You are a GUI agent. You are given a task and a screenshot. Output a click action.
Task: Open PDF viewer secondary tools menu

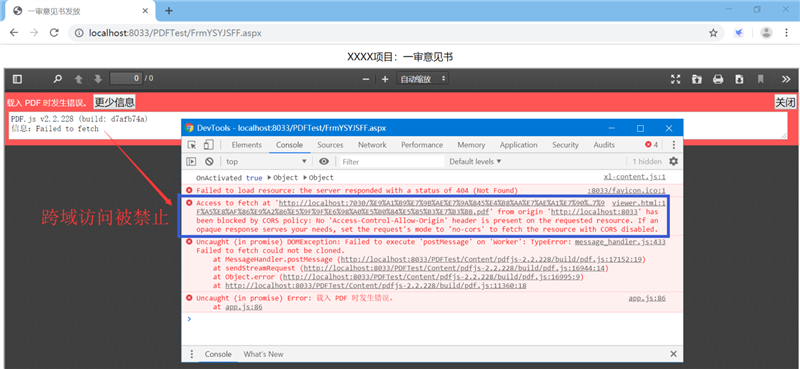[x=786, y=79]
